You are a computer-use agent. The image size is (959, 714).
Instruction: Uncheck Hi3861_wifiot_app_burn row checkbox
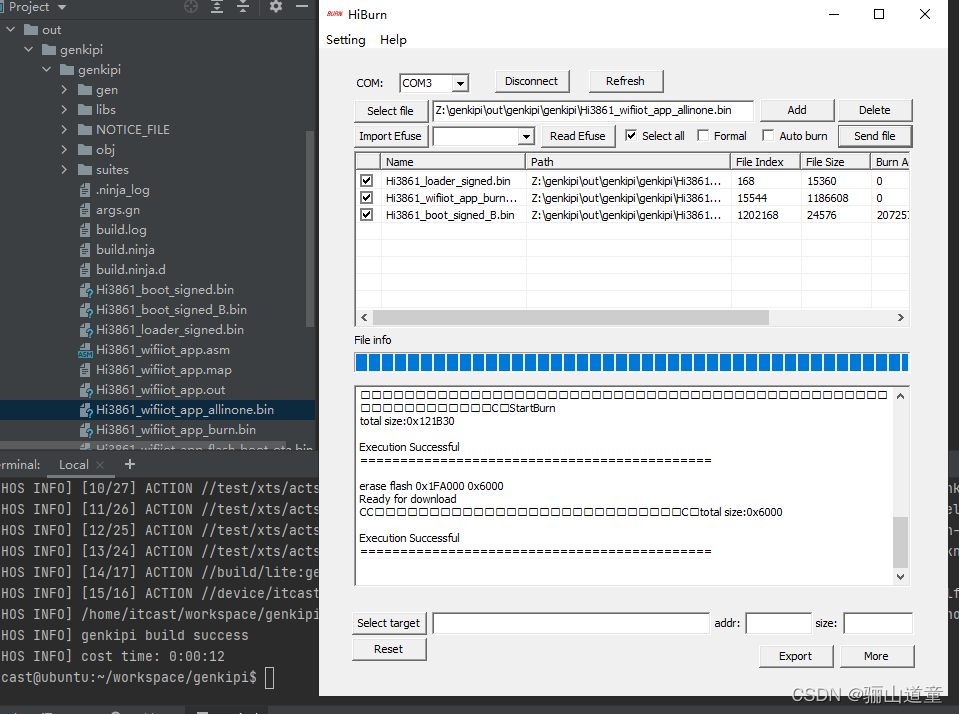click(x=366, y=198)
